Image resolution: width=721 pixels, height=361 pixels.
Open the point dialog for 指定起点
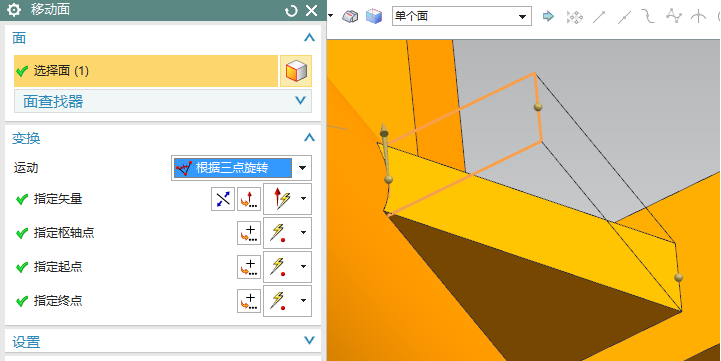(x=249, y=267)
